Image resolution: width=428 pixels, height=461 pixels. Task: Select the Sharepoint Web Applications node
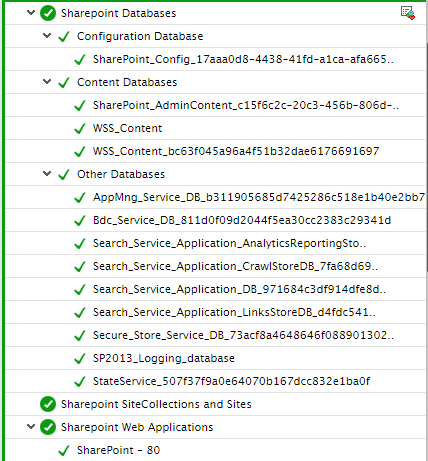pos(137,427)
